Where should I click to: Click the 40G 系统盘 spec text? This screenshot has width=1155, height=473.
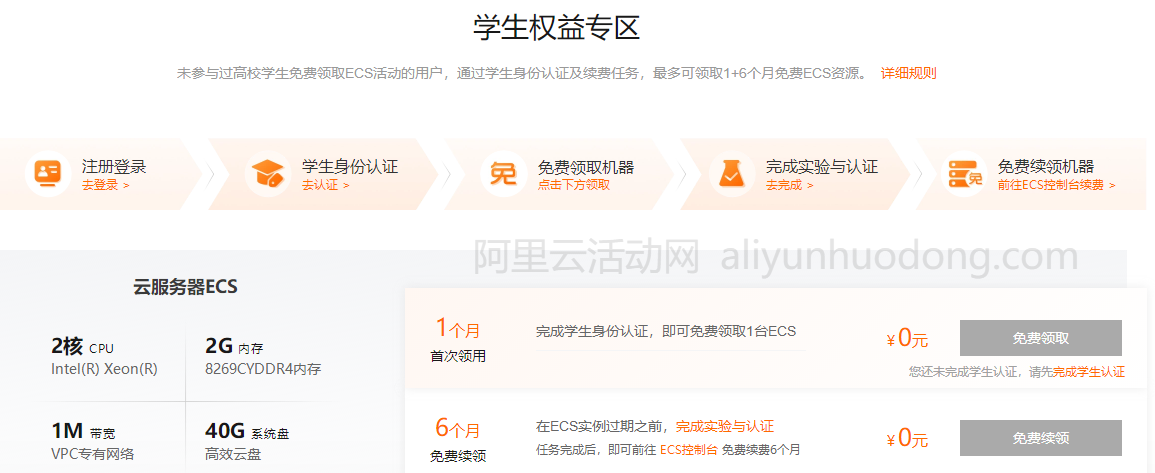(247, 431)
